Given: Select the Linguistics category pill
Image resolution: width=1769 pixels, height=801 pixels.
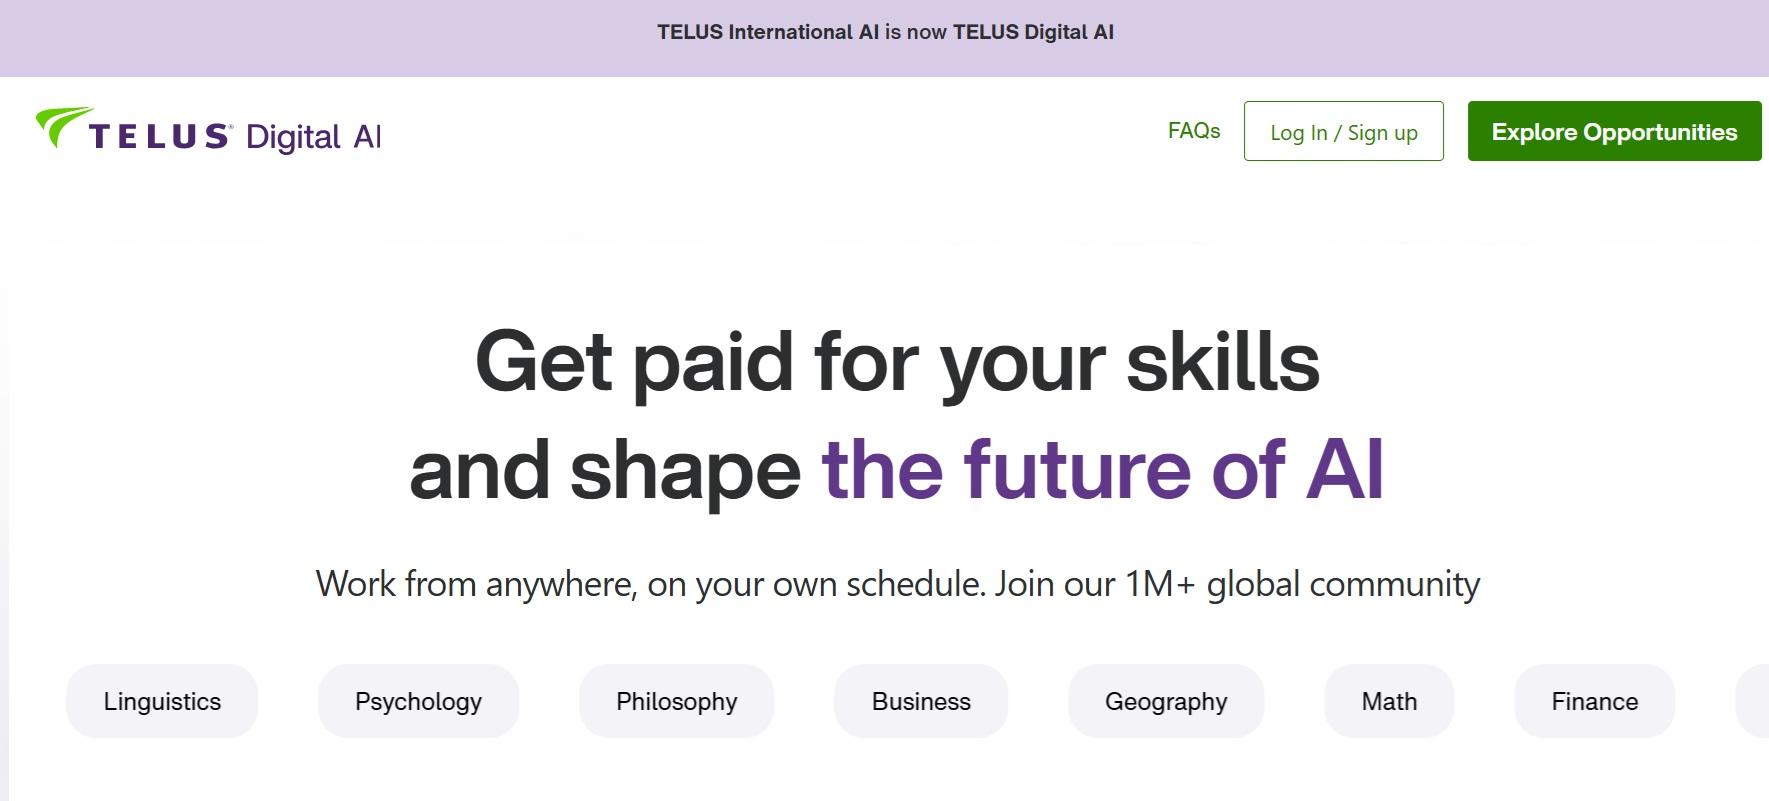Looking at the screenshot, I should tap(161, 701).
